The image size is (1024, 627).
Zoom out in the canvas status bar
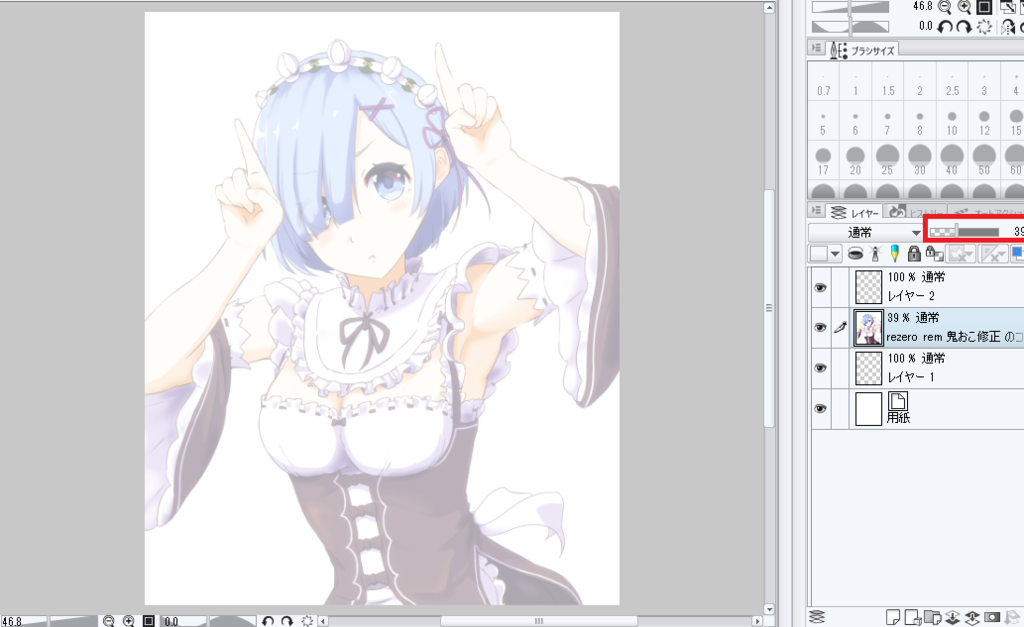coord(108,621)
